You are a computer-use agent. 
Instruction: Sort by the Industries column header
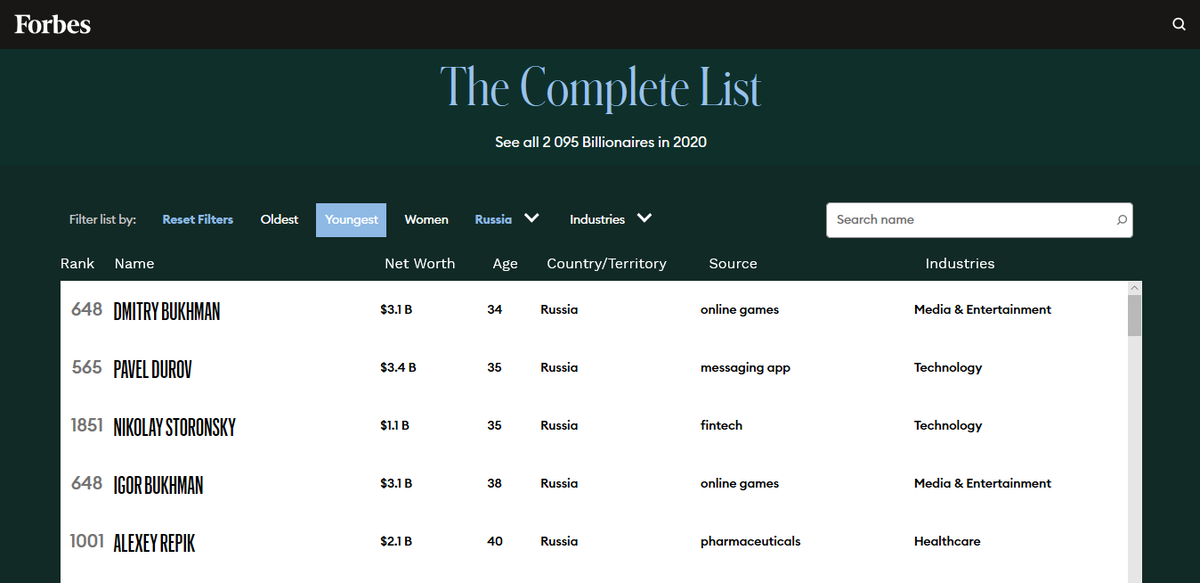pos(960,264)
